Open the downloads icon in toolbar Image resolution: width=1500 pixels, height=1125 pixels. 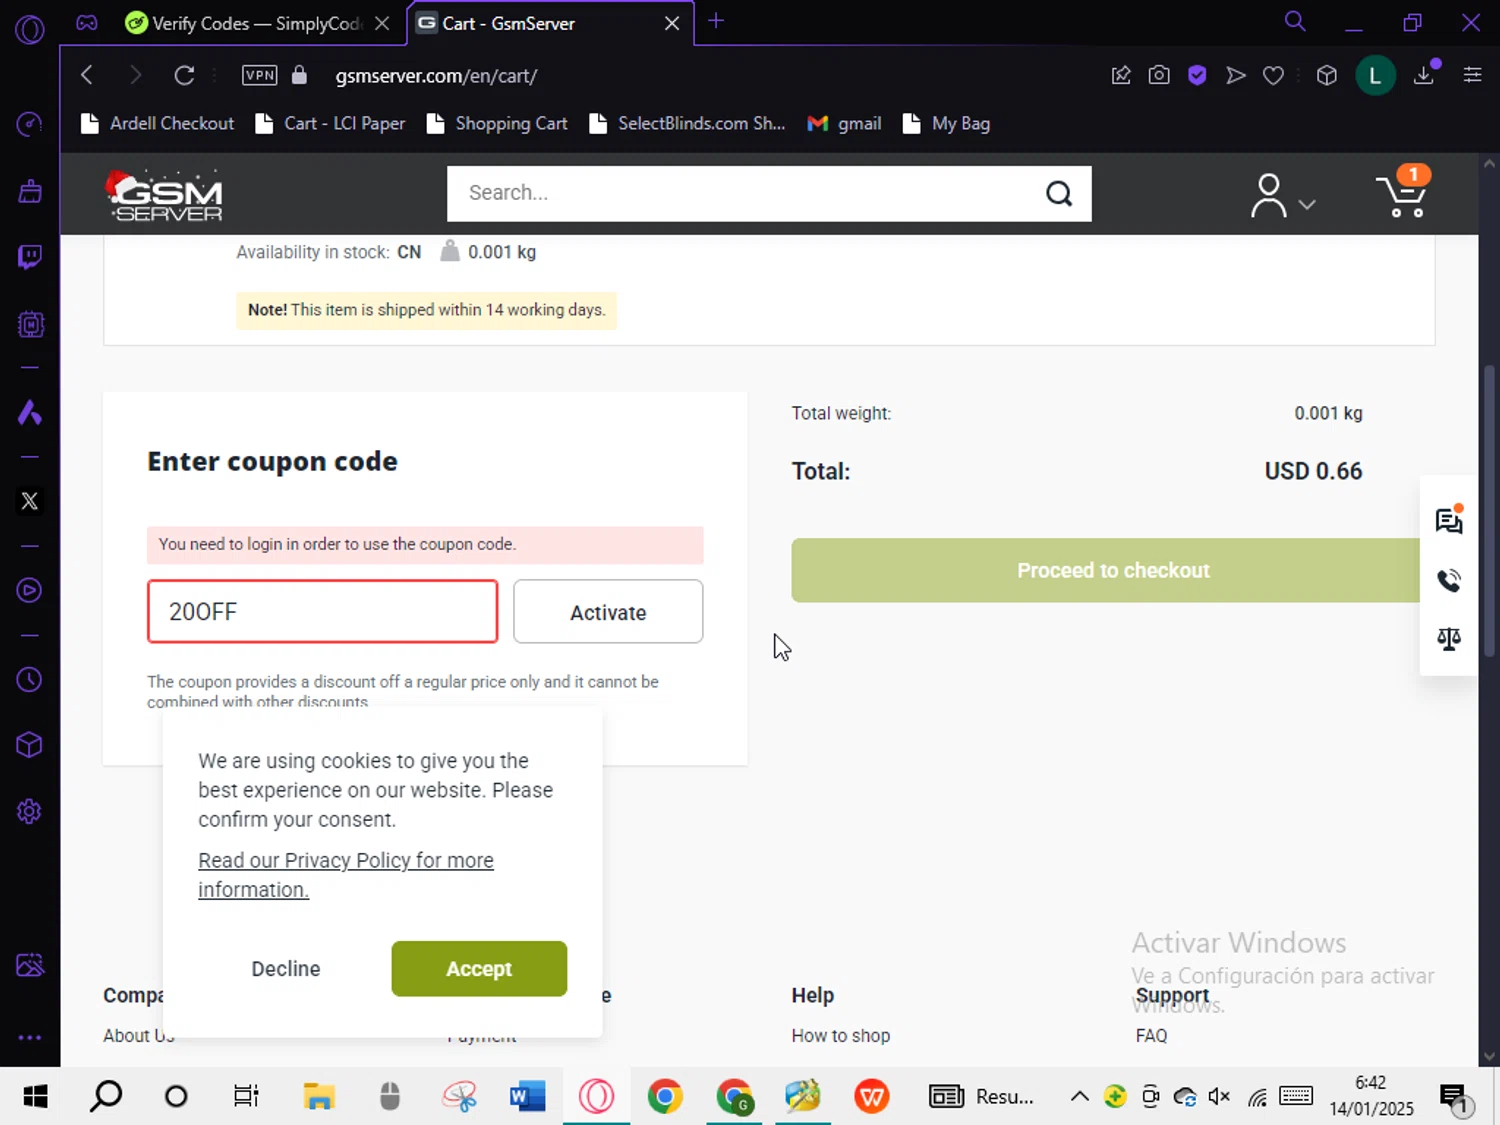tap(1424, 75)
